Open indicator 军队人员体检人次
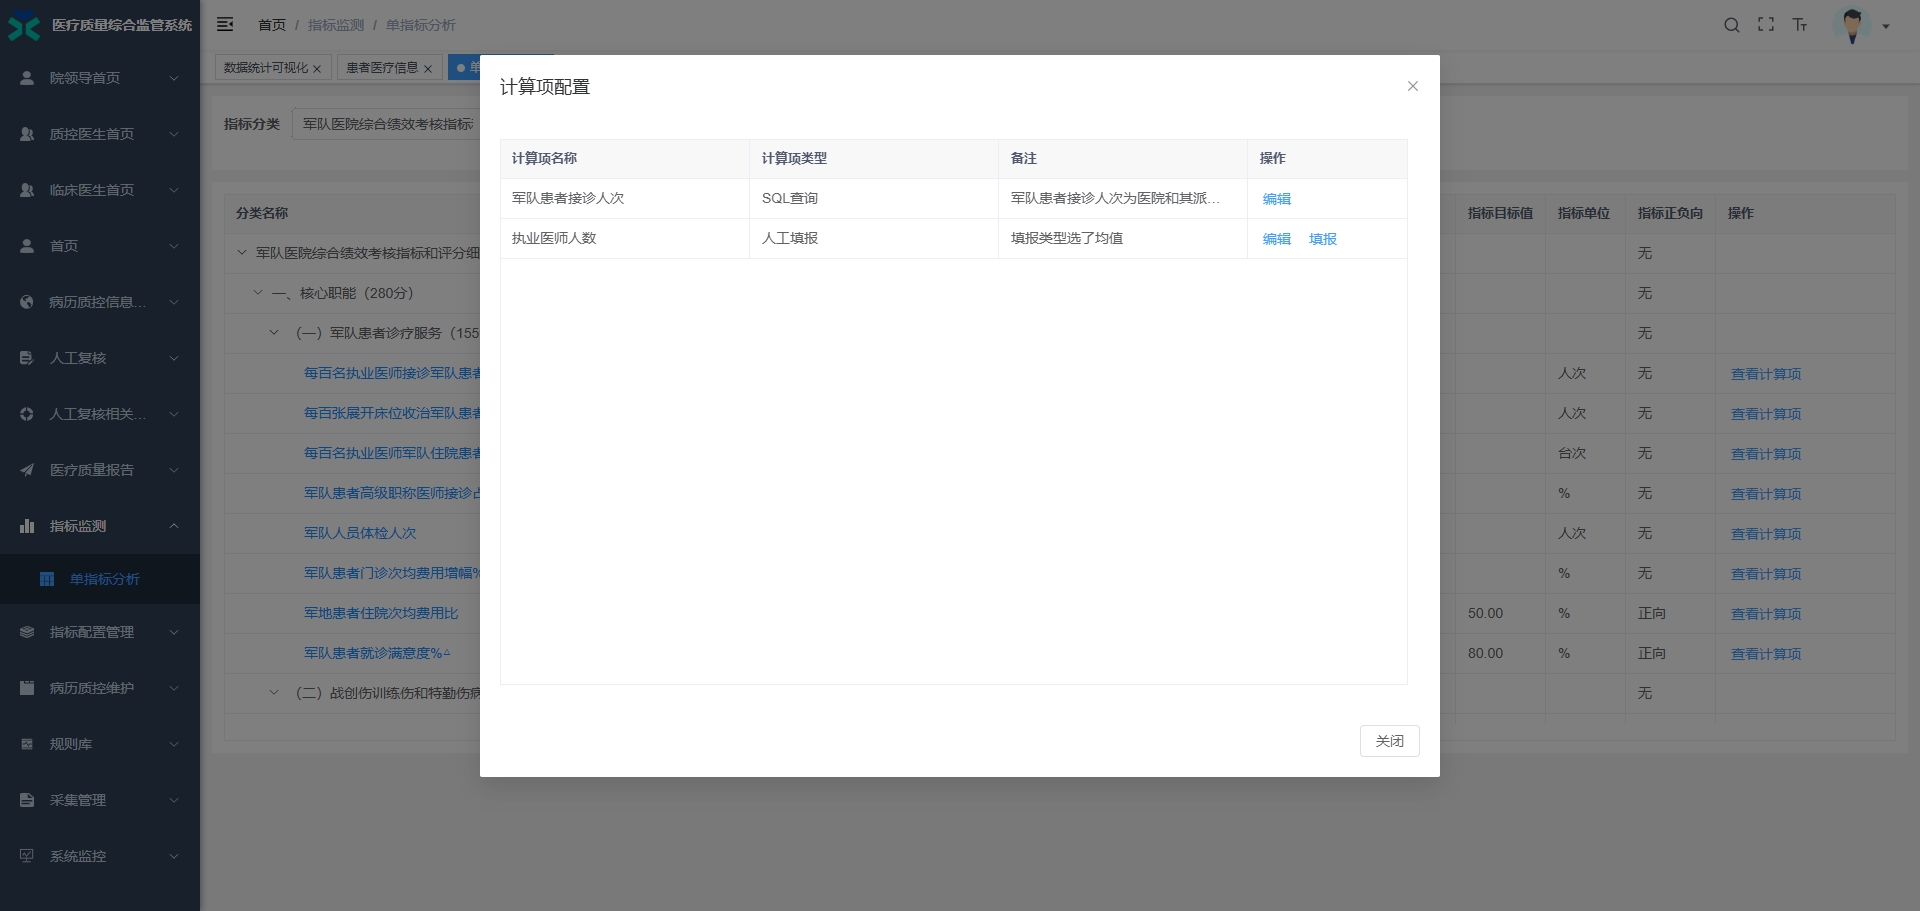1920x911 pixels. tap(360, 533)
